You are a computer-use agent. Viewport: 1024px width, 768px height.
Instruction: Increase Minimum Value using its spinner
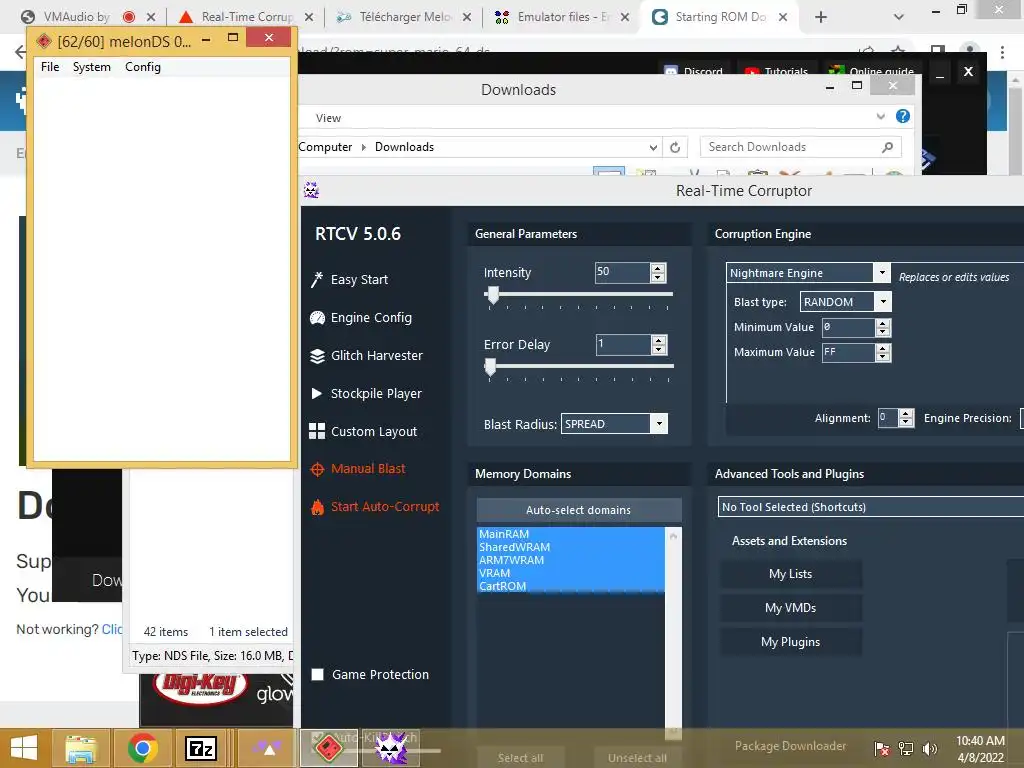click(883, 323)
